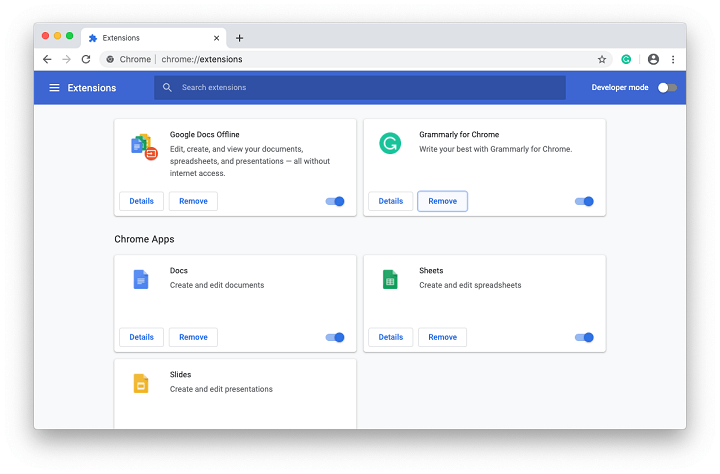The image size is (720, 474).
Task: Click the Extensions header title
Action: 92,88
